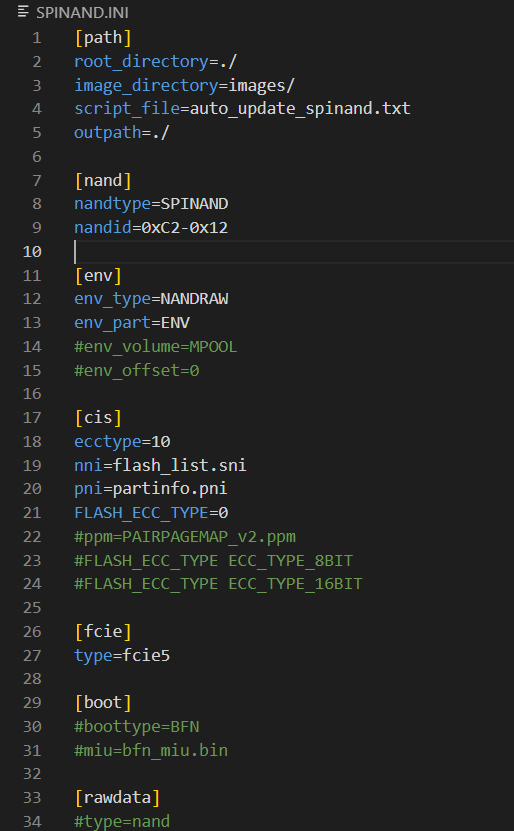Click comment #miu=bfn_miu.bin
Viewport: 514px width, 831px height.
click(x=151, y=750)
